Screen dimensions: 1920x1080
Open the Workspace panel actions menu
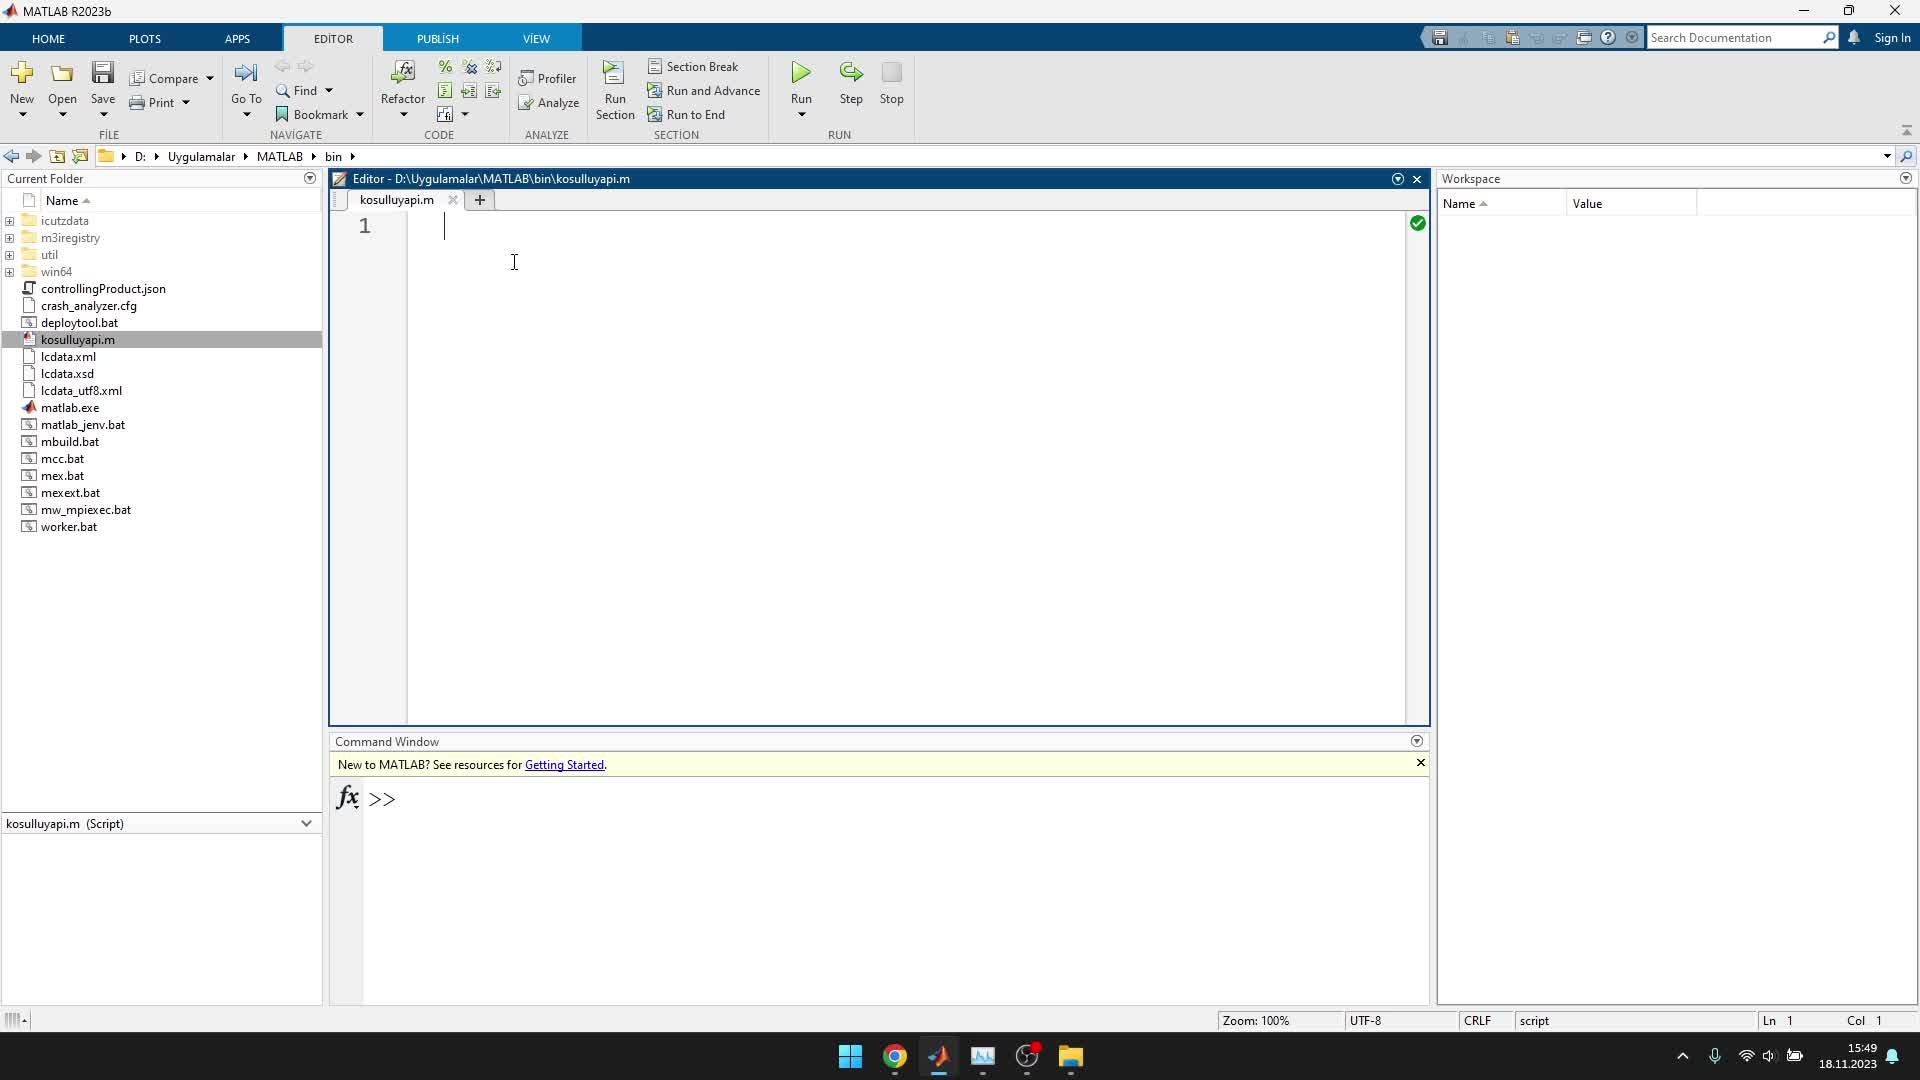(x=1906, y=179)
